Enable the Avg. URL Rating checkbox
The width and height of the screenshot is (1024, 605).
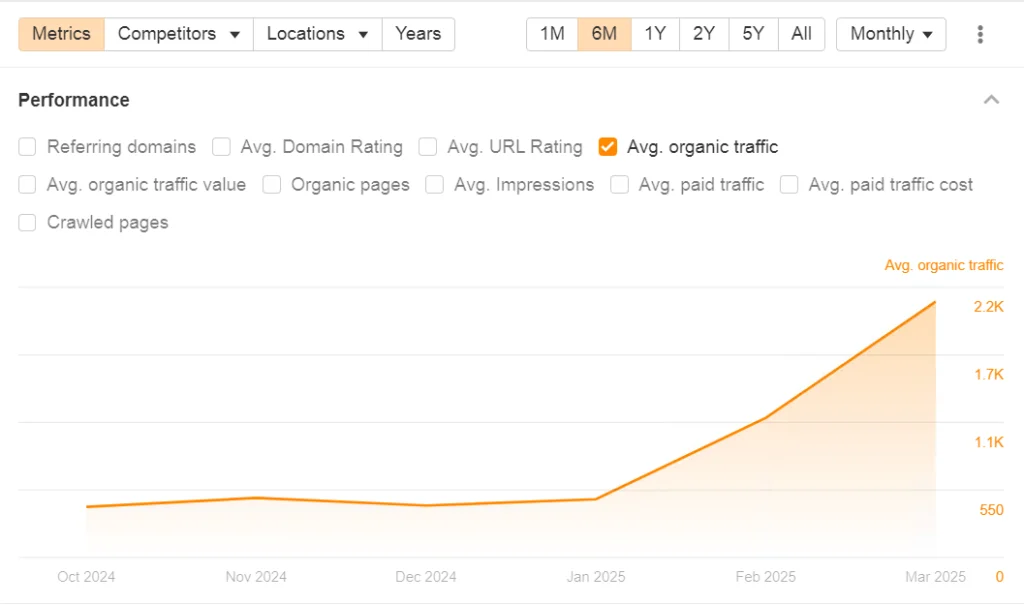pos(428,147)
